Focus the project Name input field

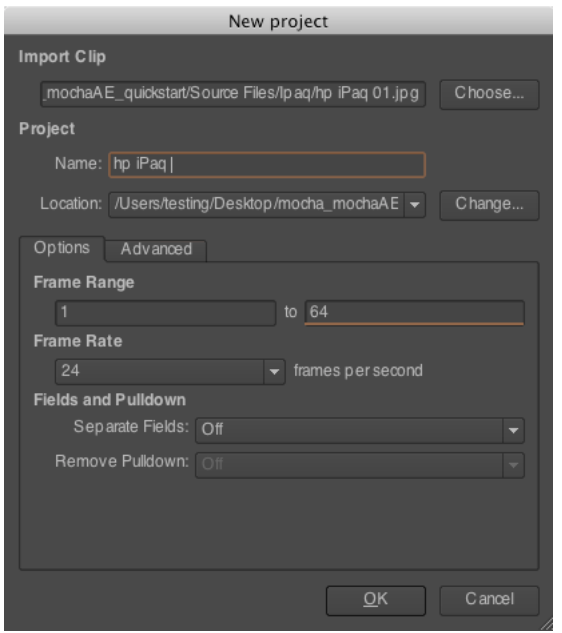(267, 165)
